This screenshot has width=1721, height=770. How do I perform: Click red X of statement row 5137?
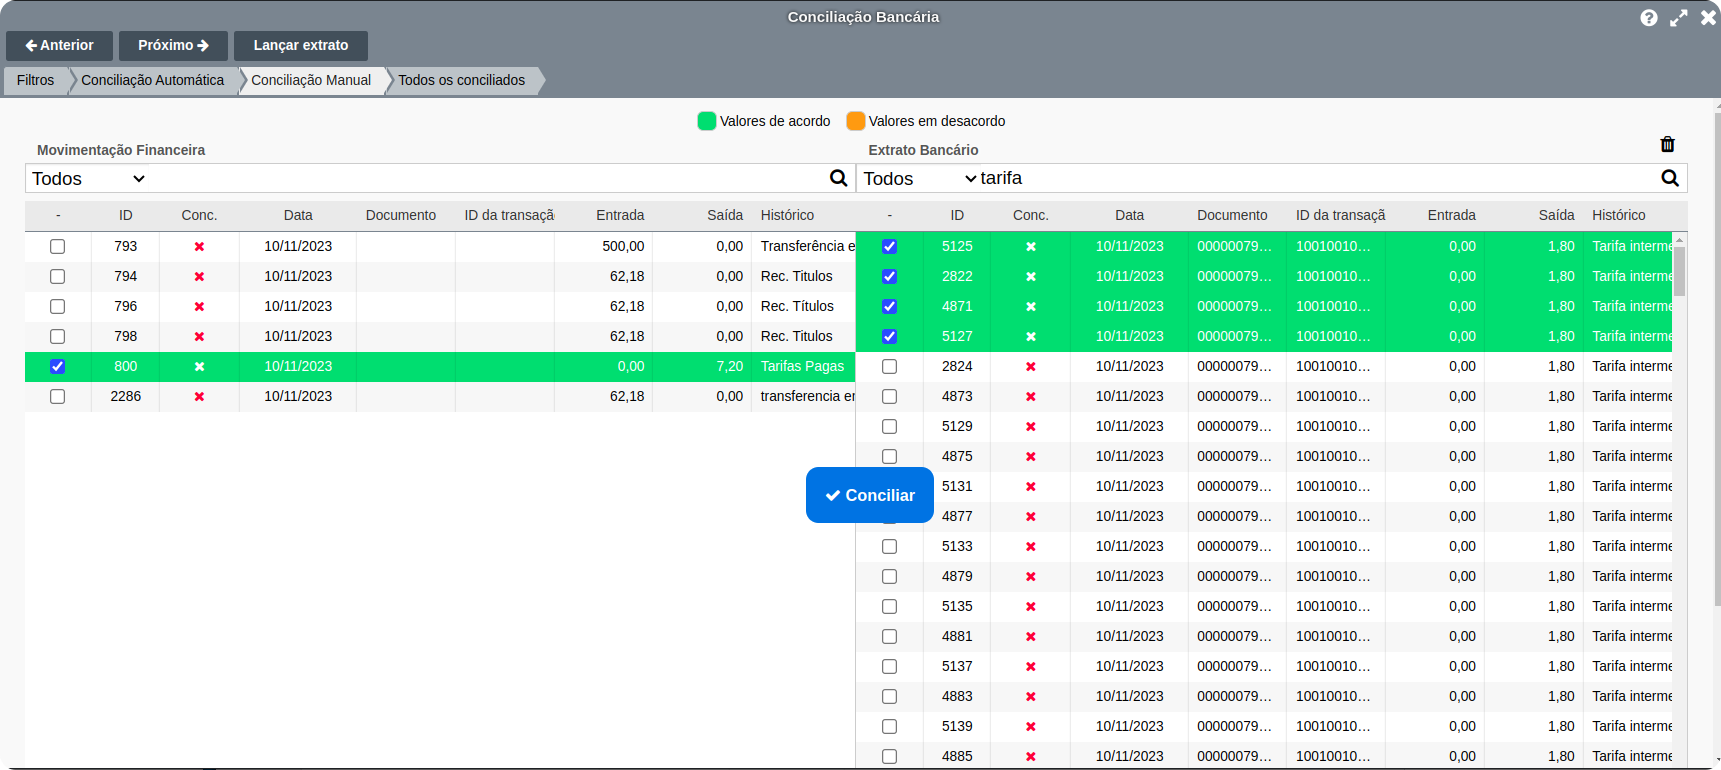click(1031, 666)
